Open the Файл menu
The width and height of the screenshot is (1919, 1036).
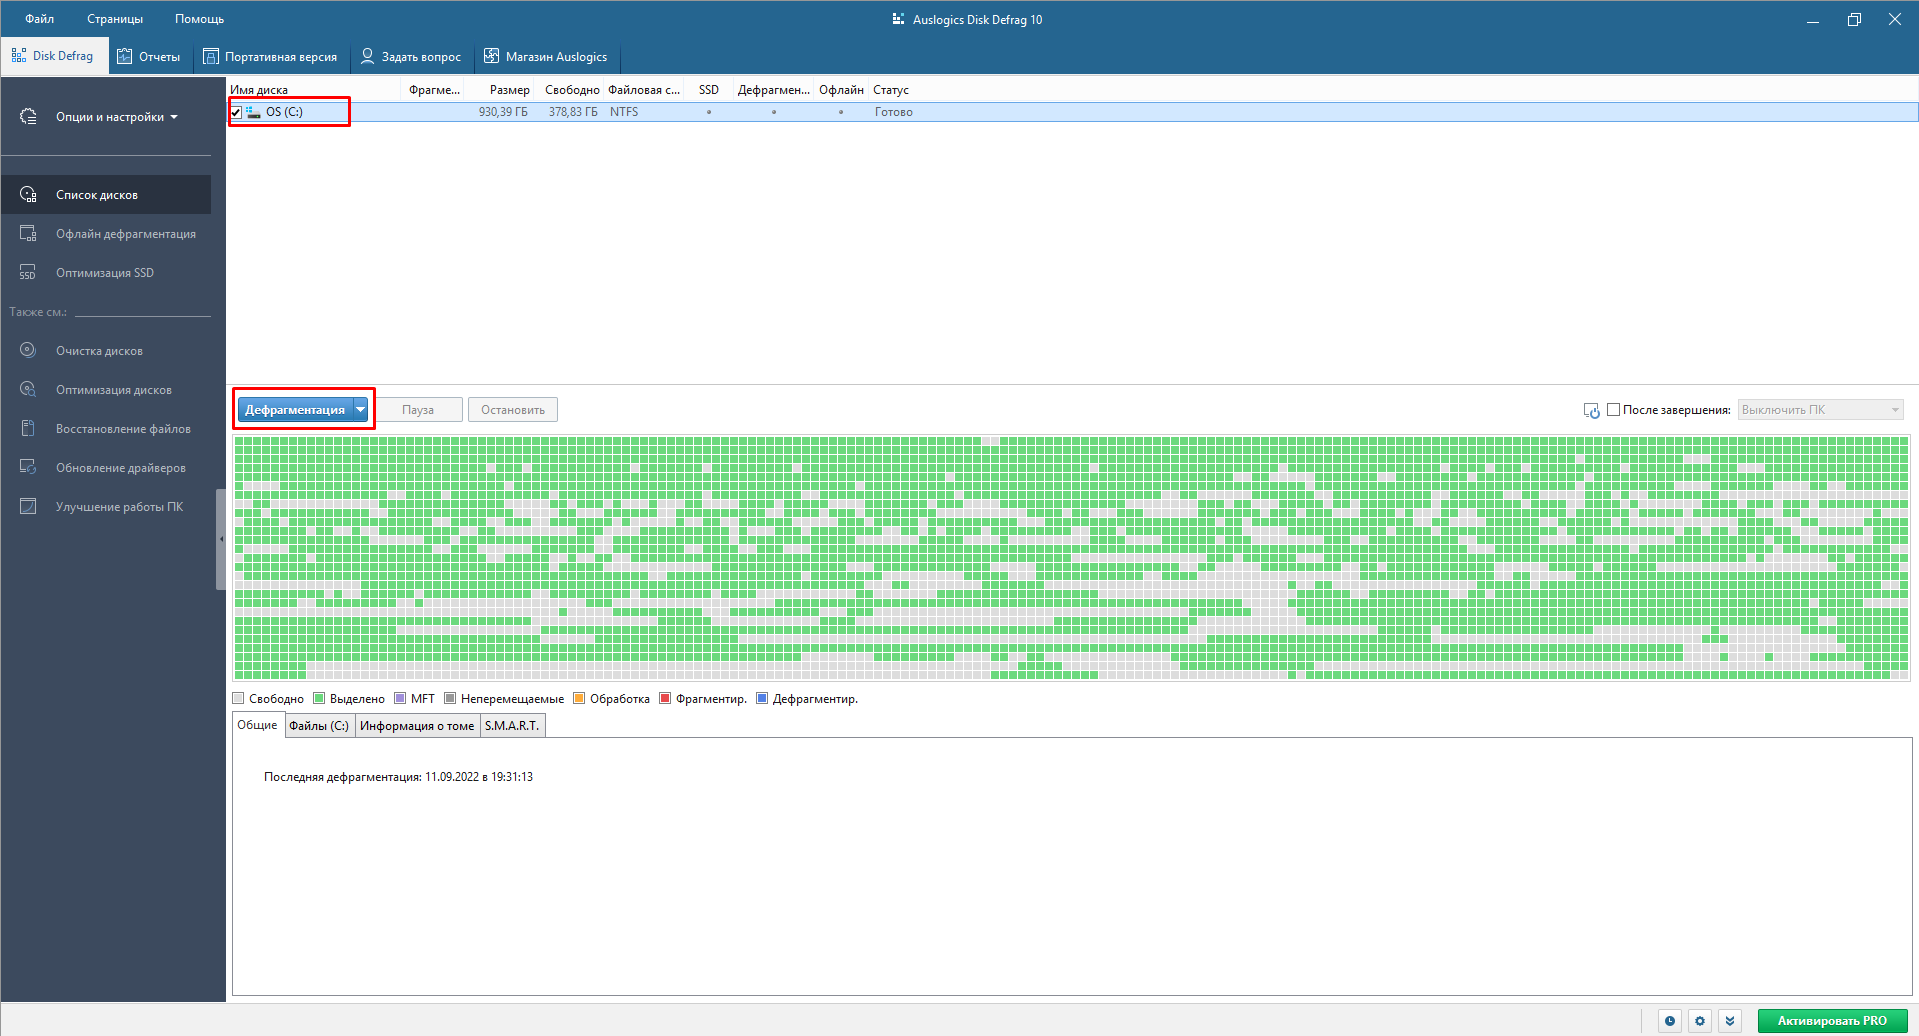[40, 19]
